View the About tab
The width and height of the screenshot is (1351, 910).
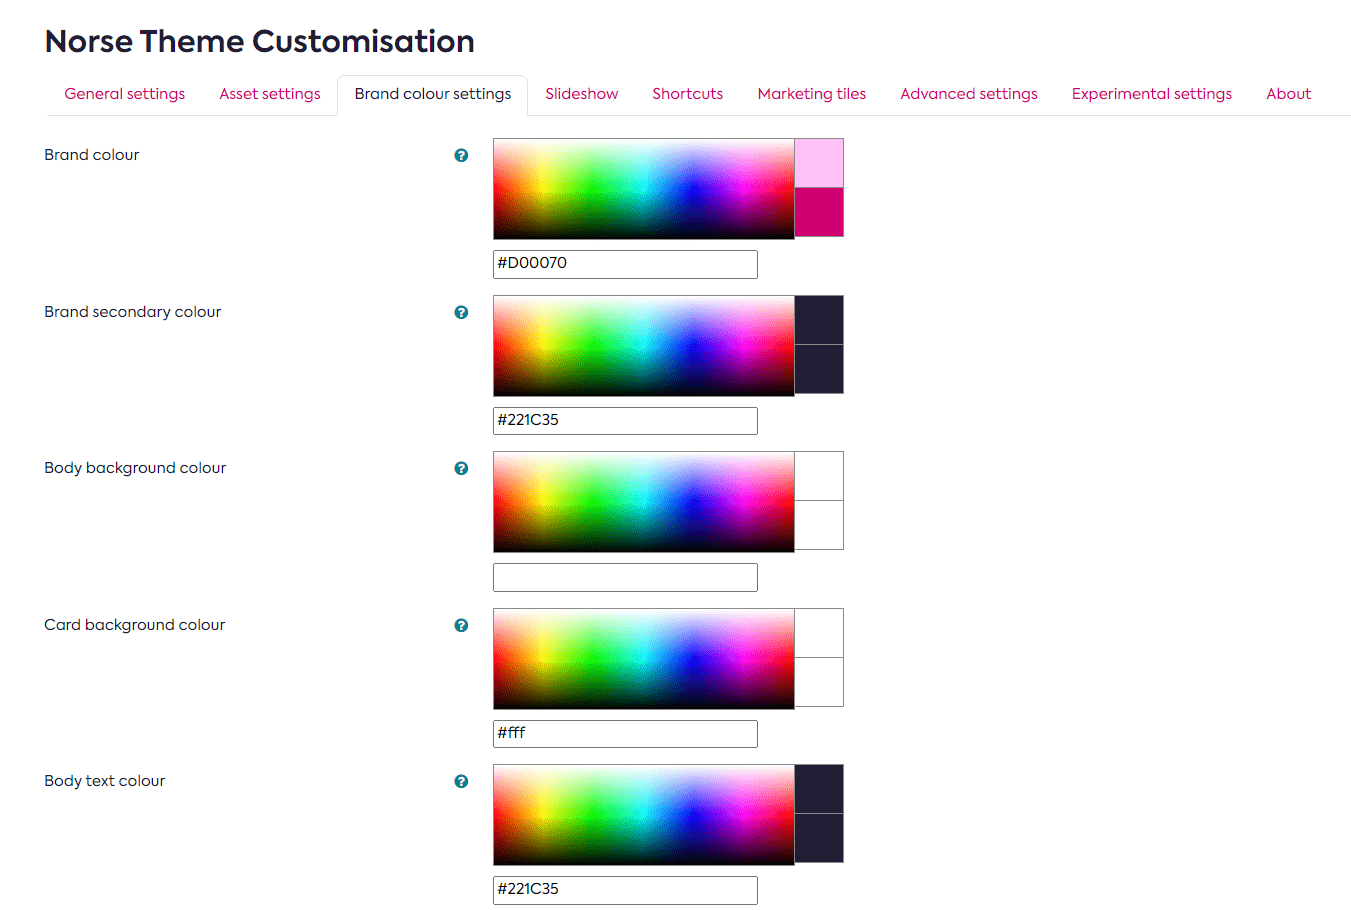click(x=1288, y=94)
